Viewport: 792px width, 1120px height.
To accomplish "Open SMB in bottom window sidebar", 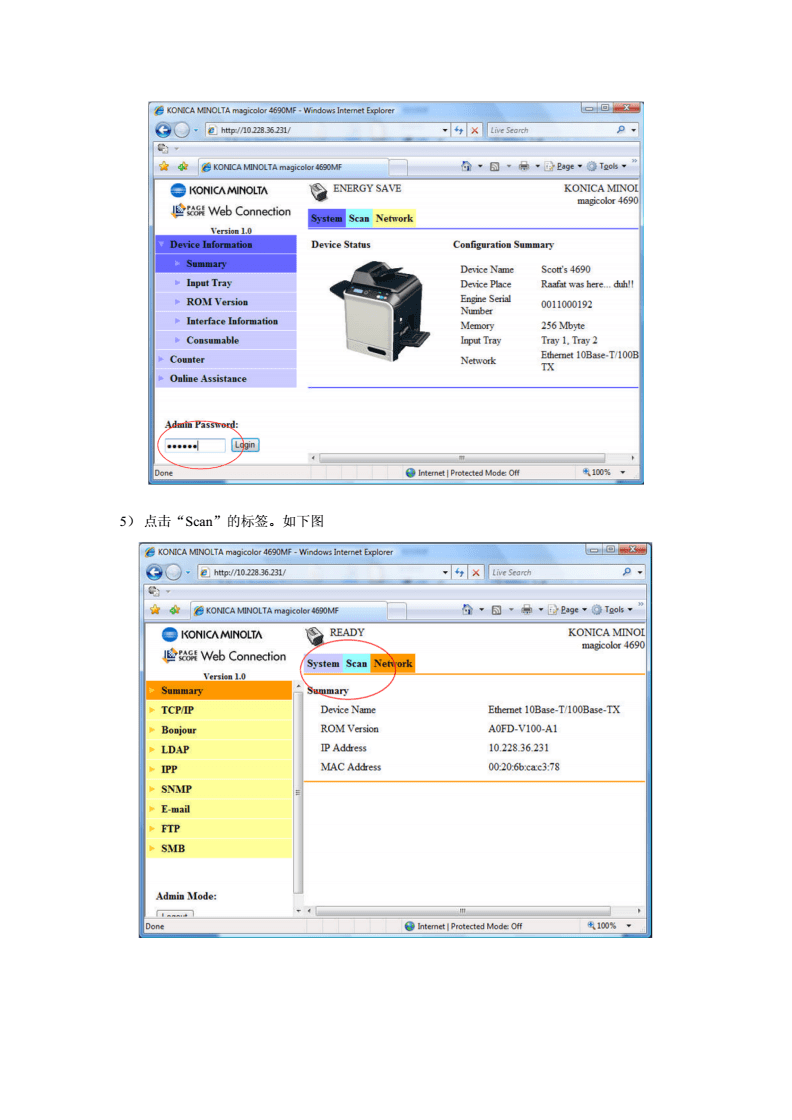I will (x=219, y=849).
